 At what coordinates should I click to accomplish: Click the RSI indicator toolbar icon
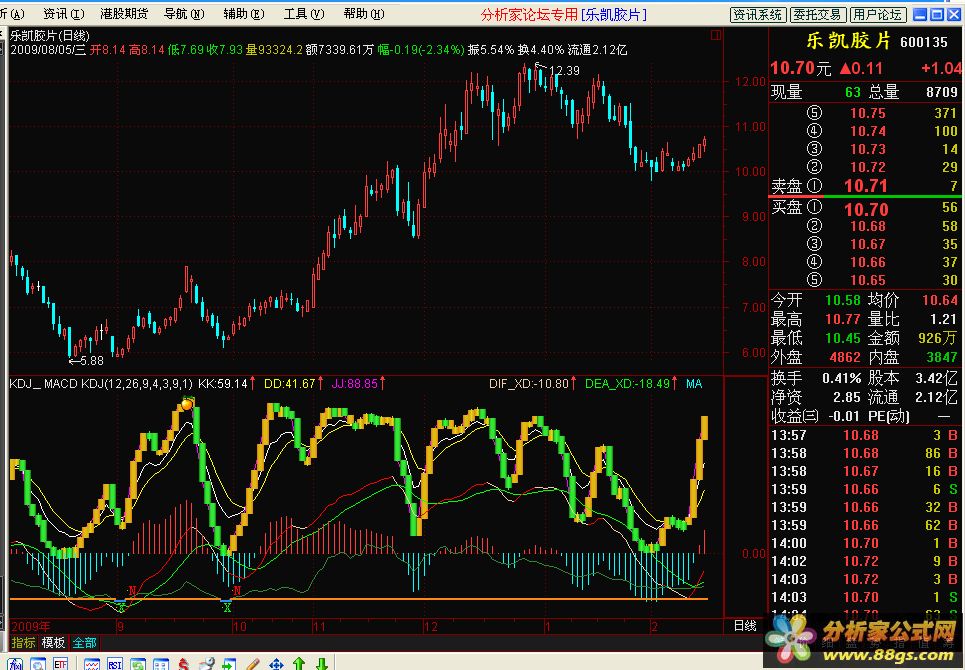(114, 664)
